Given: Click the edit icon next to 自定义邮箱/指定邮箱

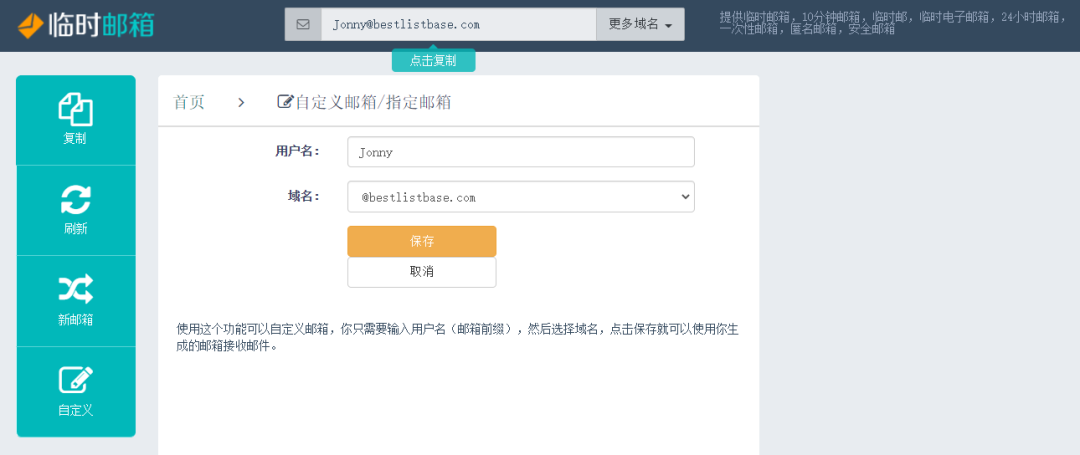Looking at the screenshot, I should (x=284, y=102).
